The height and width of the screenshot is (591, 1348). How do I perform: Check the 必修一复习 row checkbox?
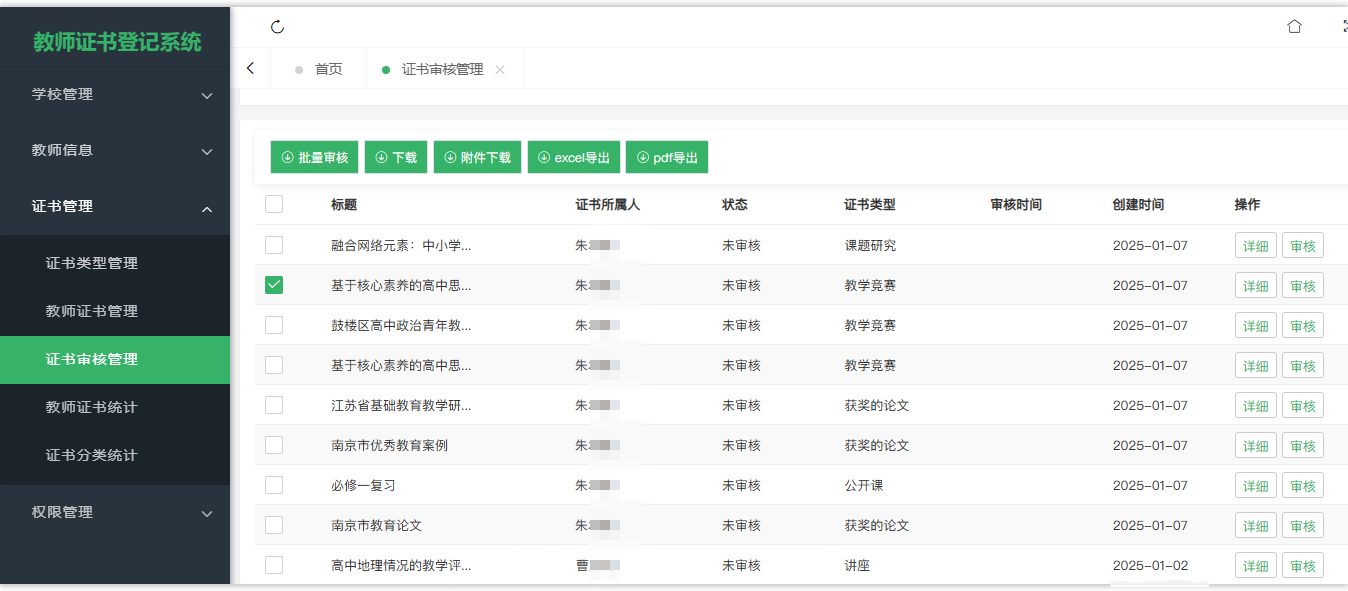pos(274,485)
